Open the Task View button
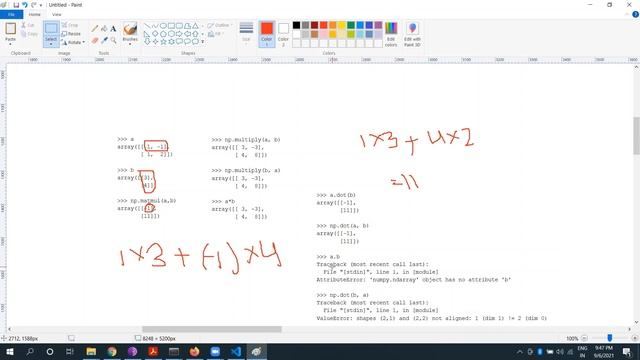The width and height of the screenshot is (640, 360). pyautogui.click(x=69, y=351)
